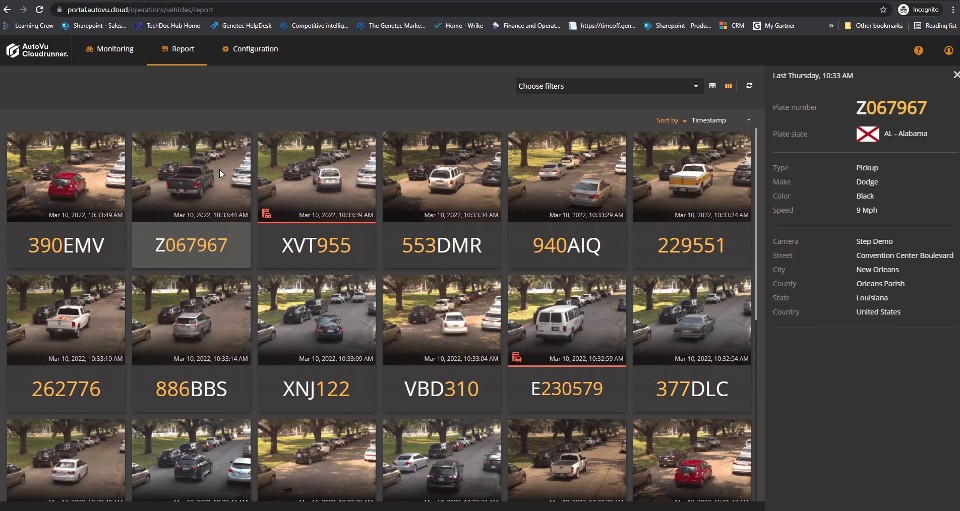This screenshot has height=511, width=960.
Task: Open the help question mark icon
Action: tap(918, 51)
